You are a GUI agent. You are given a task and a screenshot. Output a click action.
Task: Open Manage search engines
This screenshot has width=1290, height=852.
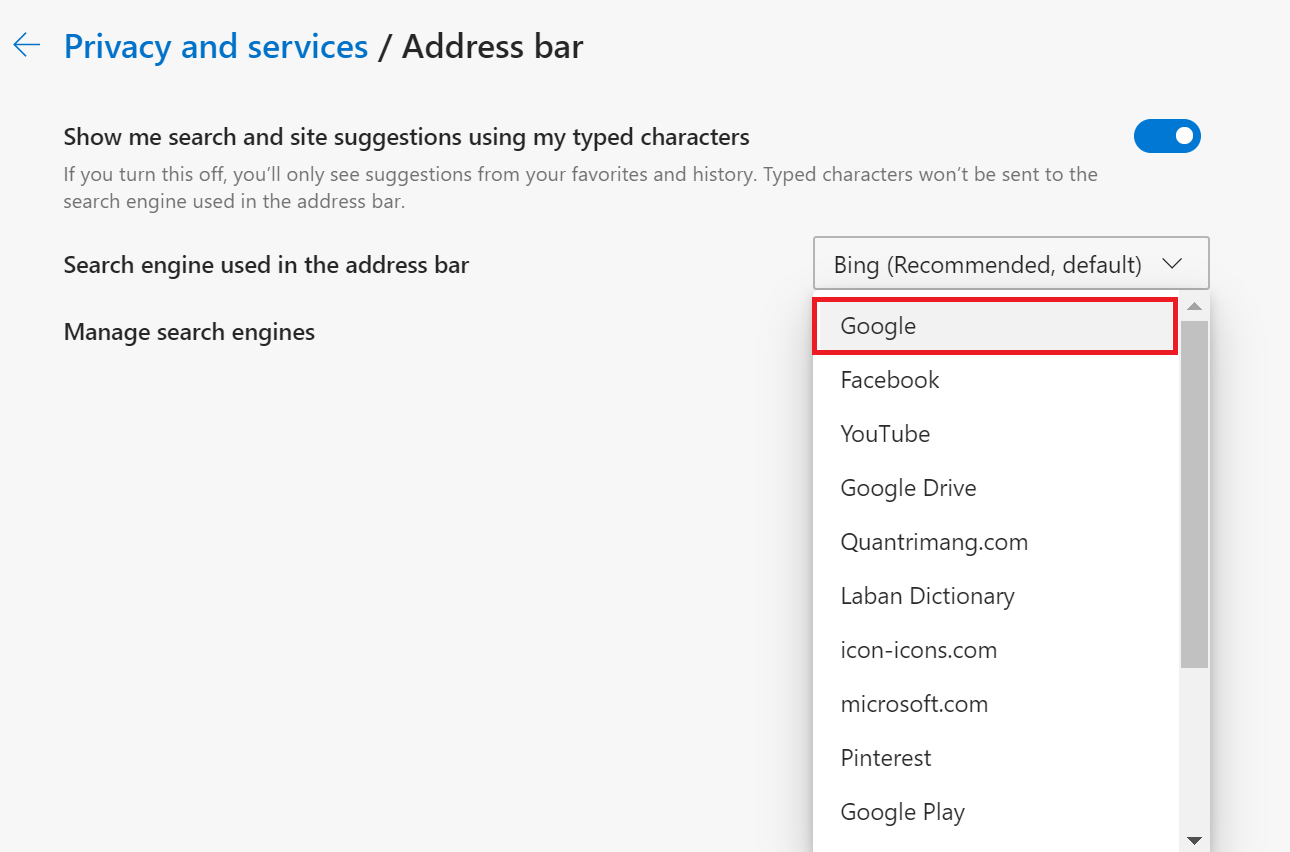[x=189, y=331]
